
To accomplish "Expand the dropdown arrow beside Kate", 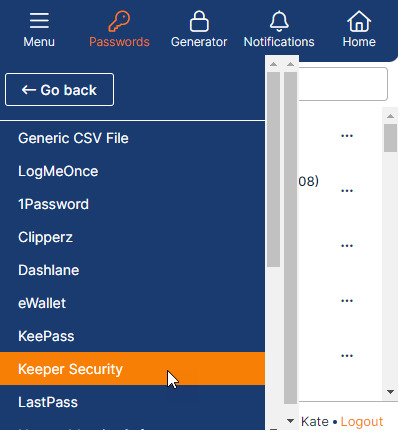I will click(x=290, y=421).
